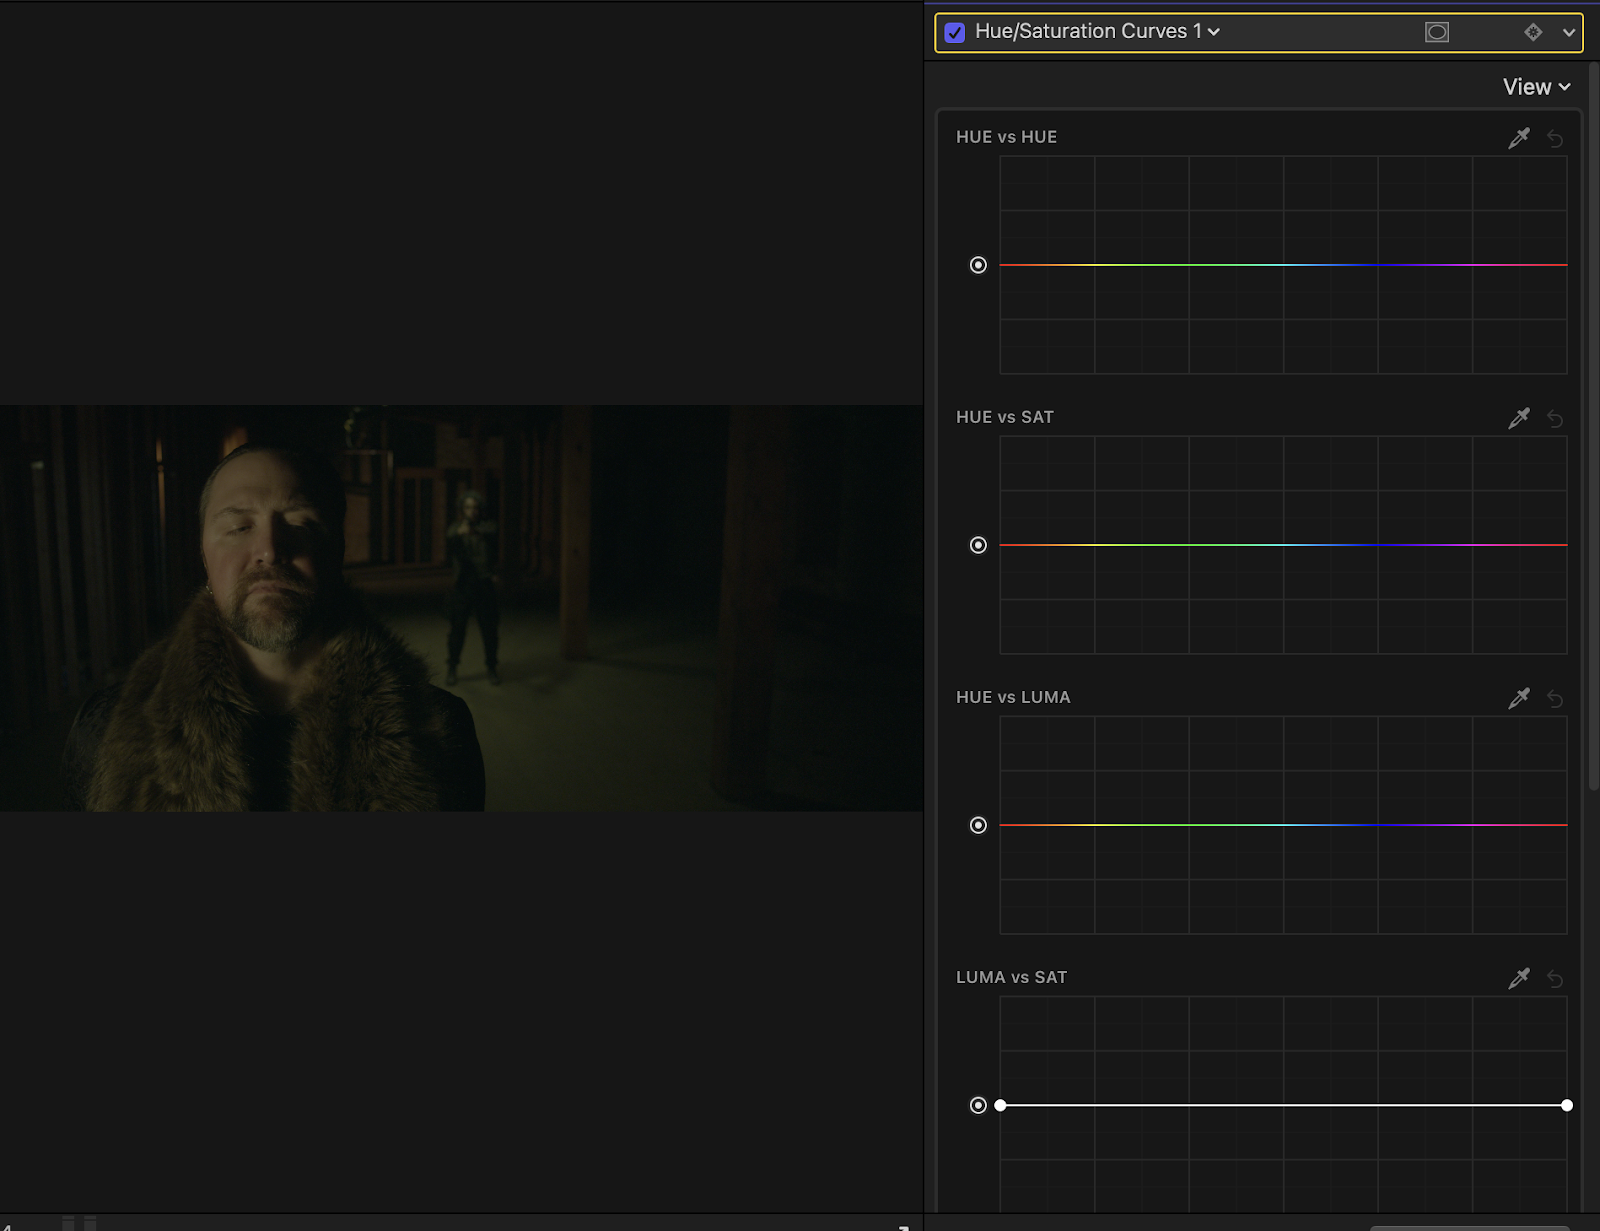Select the right control point of LUMA vs SAT
Image resolution: width=1600 pixels, height=1231 pixels.
[1567, 1105]
